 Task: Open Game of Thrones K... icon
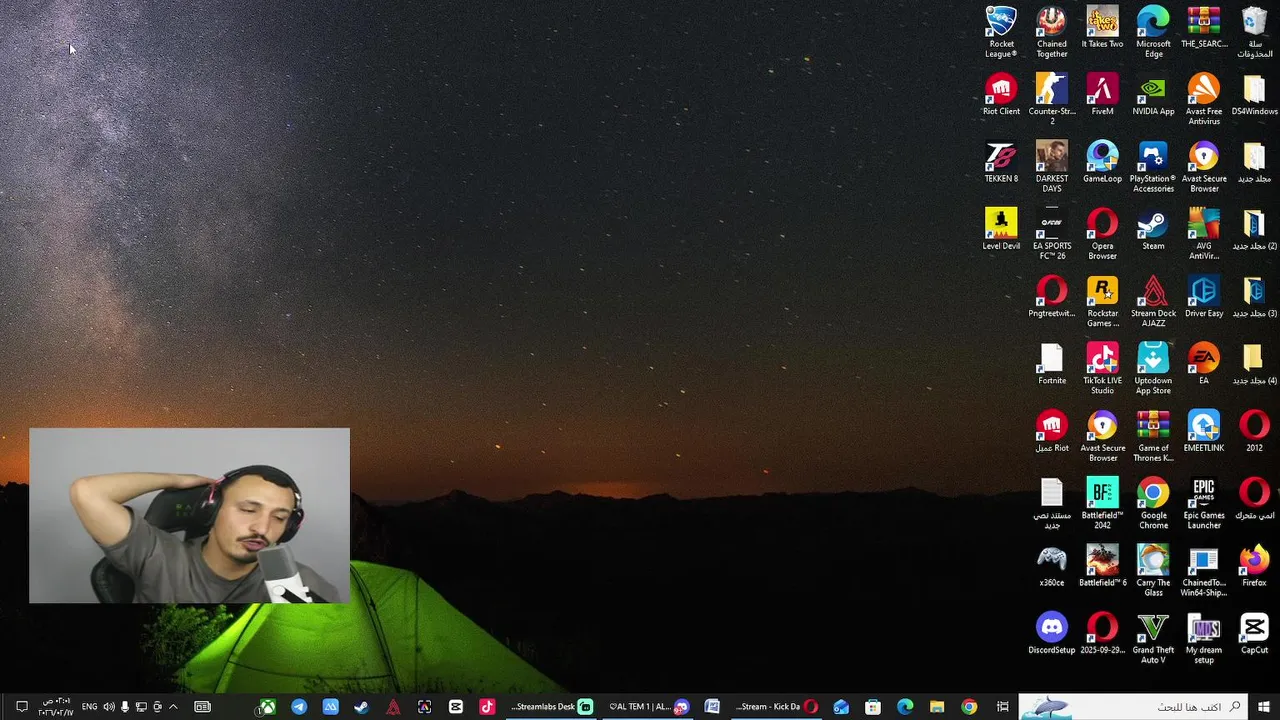tap(1153, 436)
